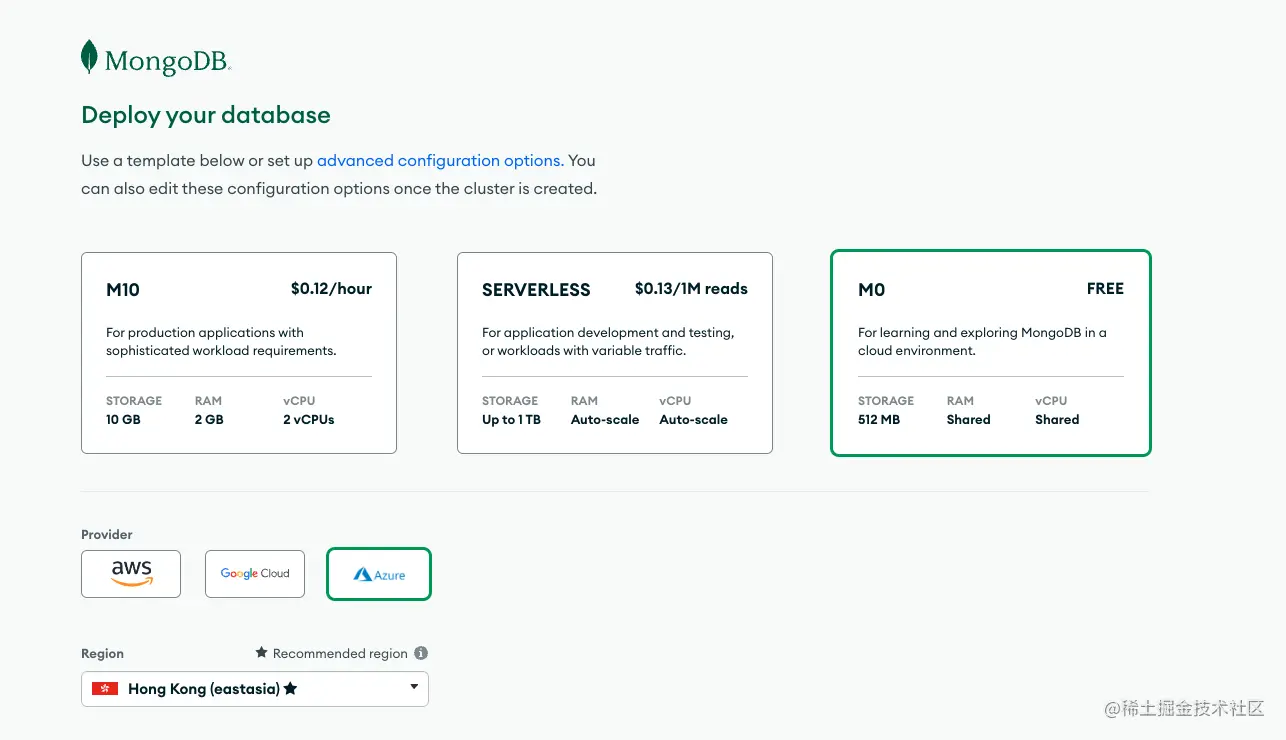1286x740 pixels.
Task: Click the 2 GB RAM value
Action: click(209, 420)
